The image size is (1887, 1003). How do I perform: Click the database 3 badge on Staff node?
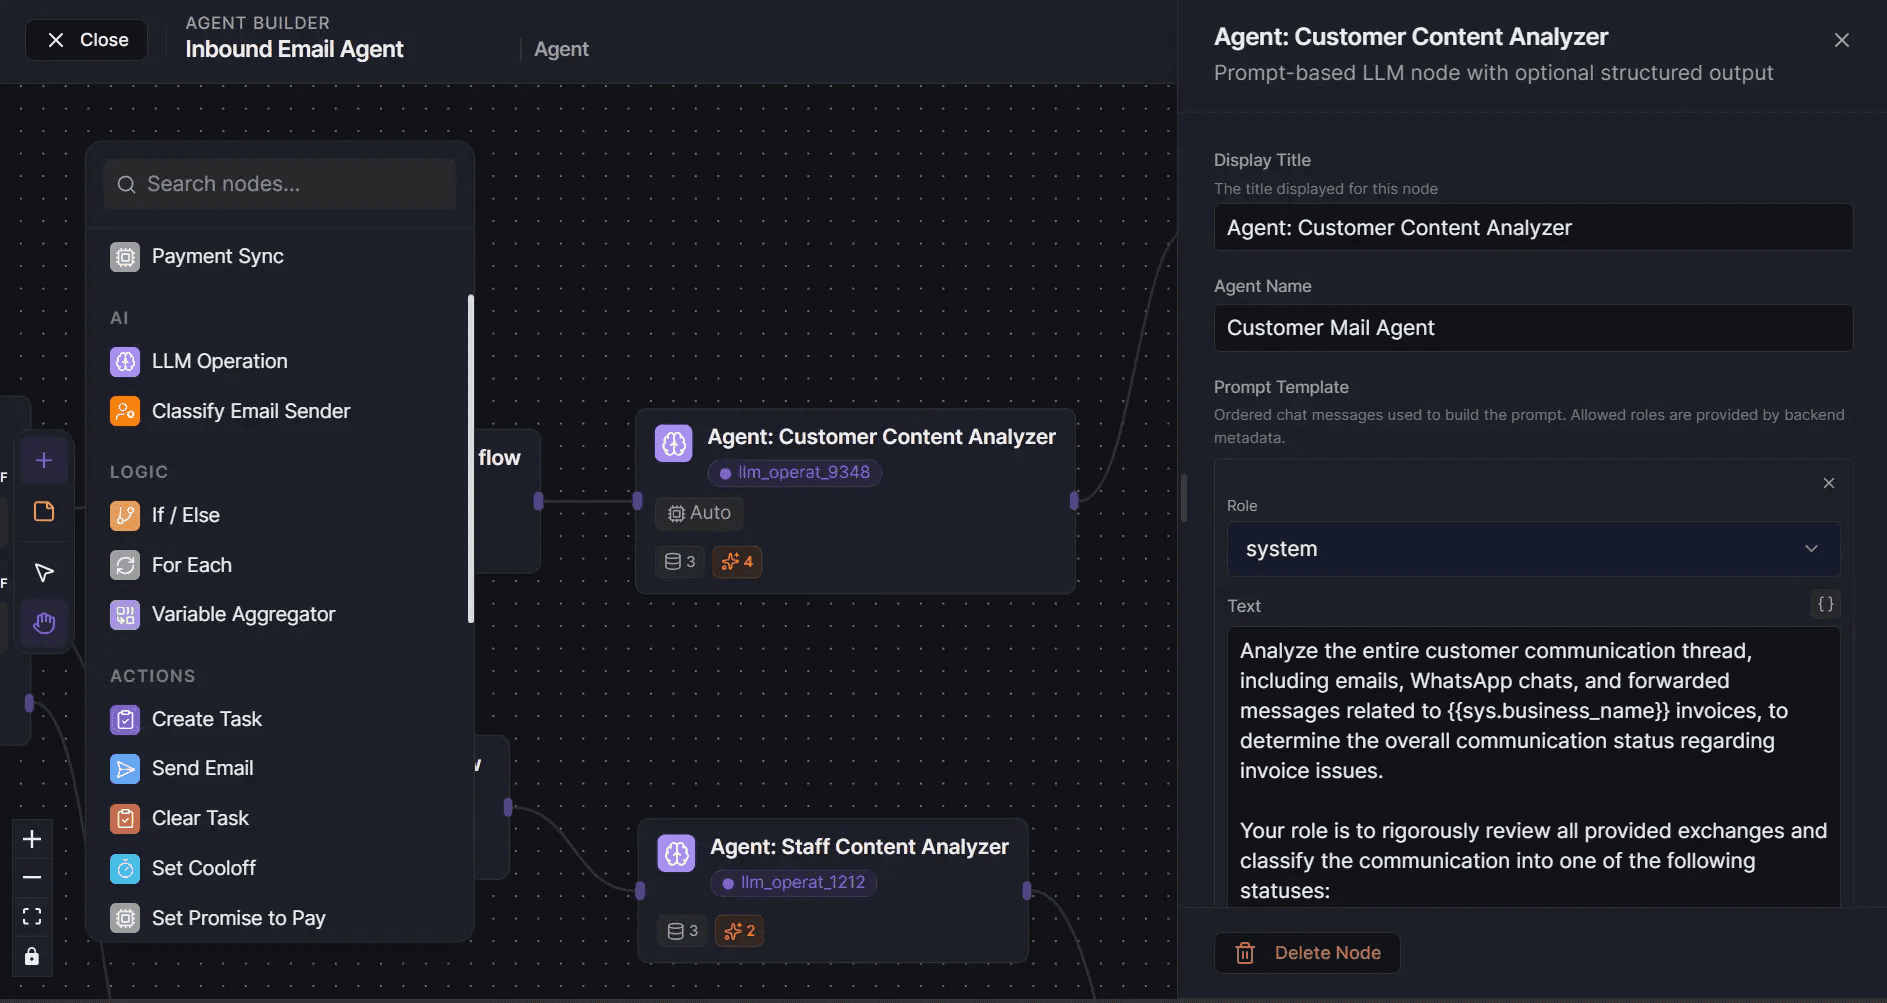tap(683, 931)
